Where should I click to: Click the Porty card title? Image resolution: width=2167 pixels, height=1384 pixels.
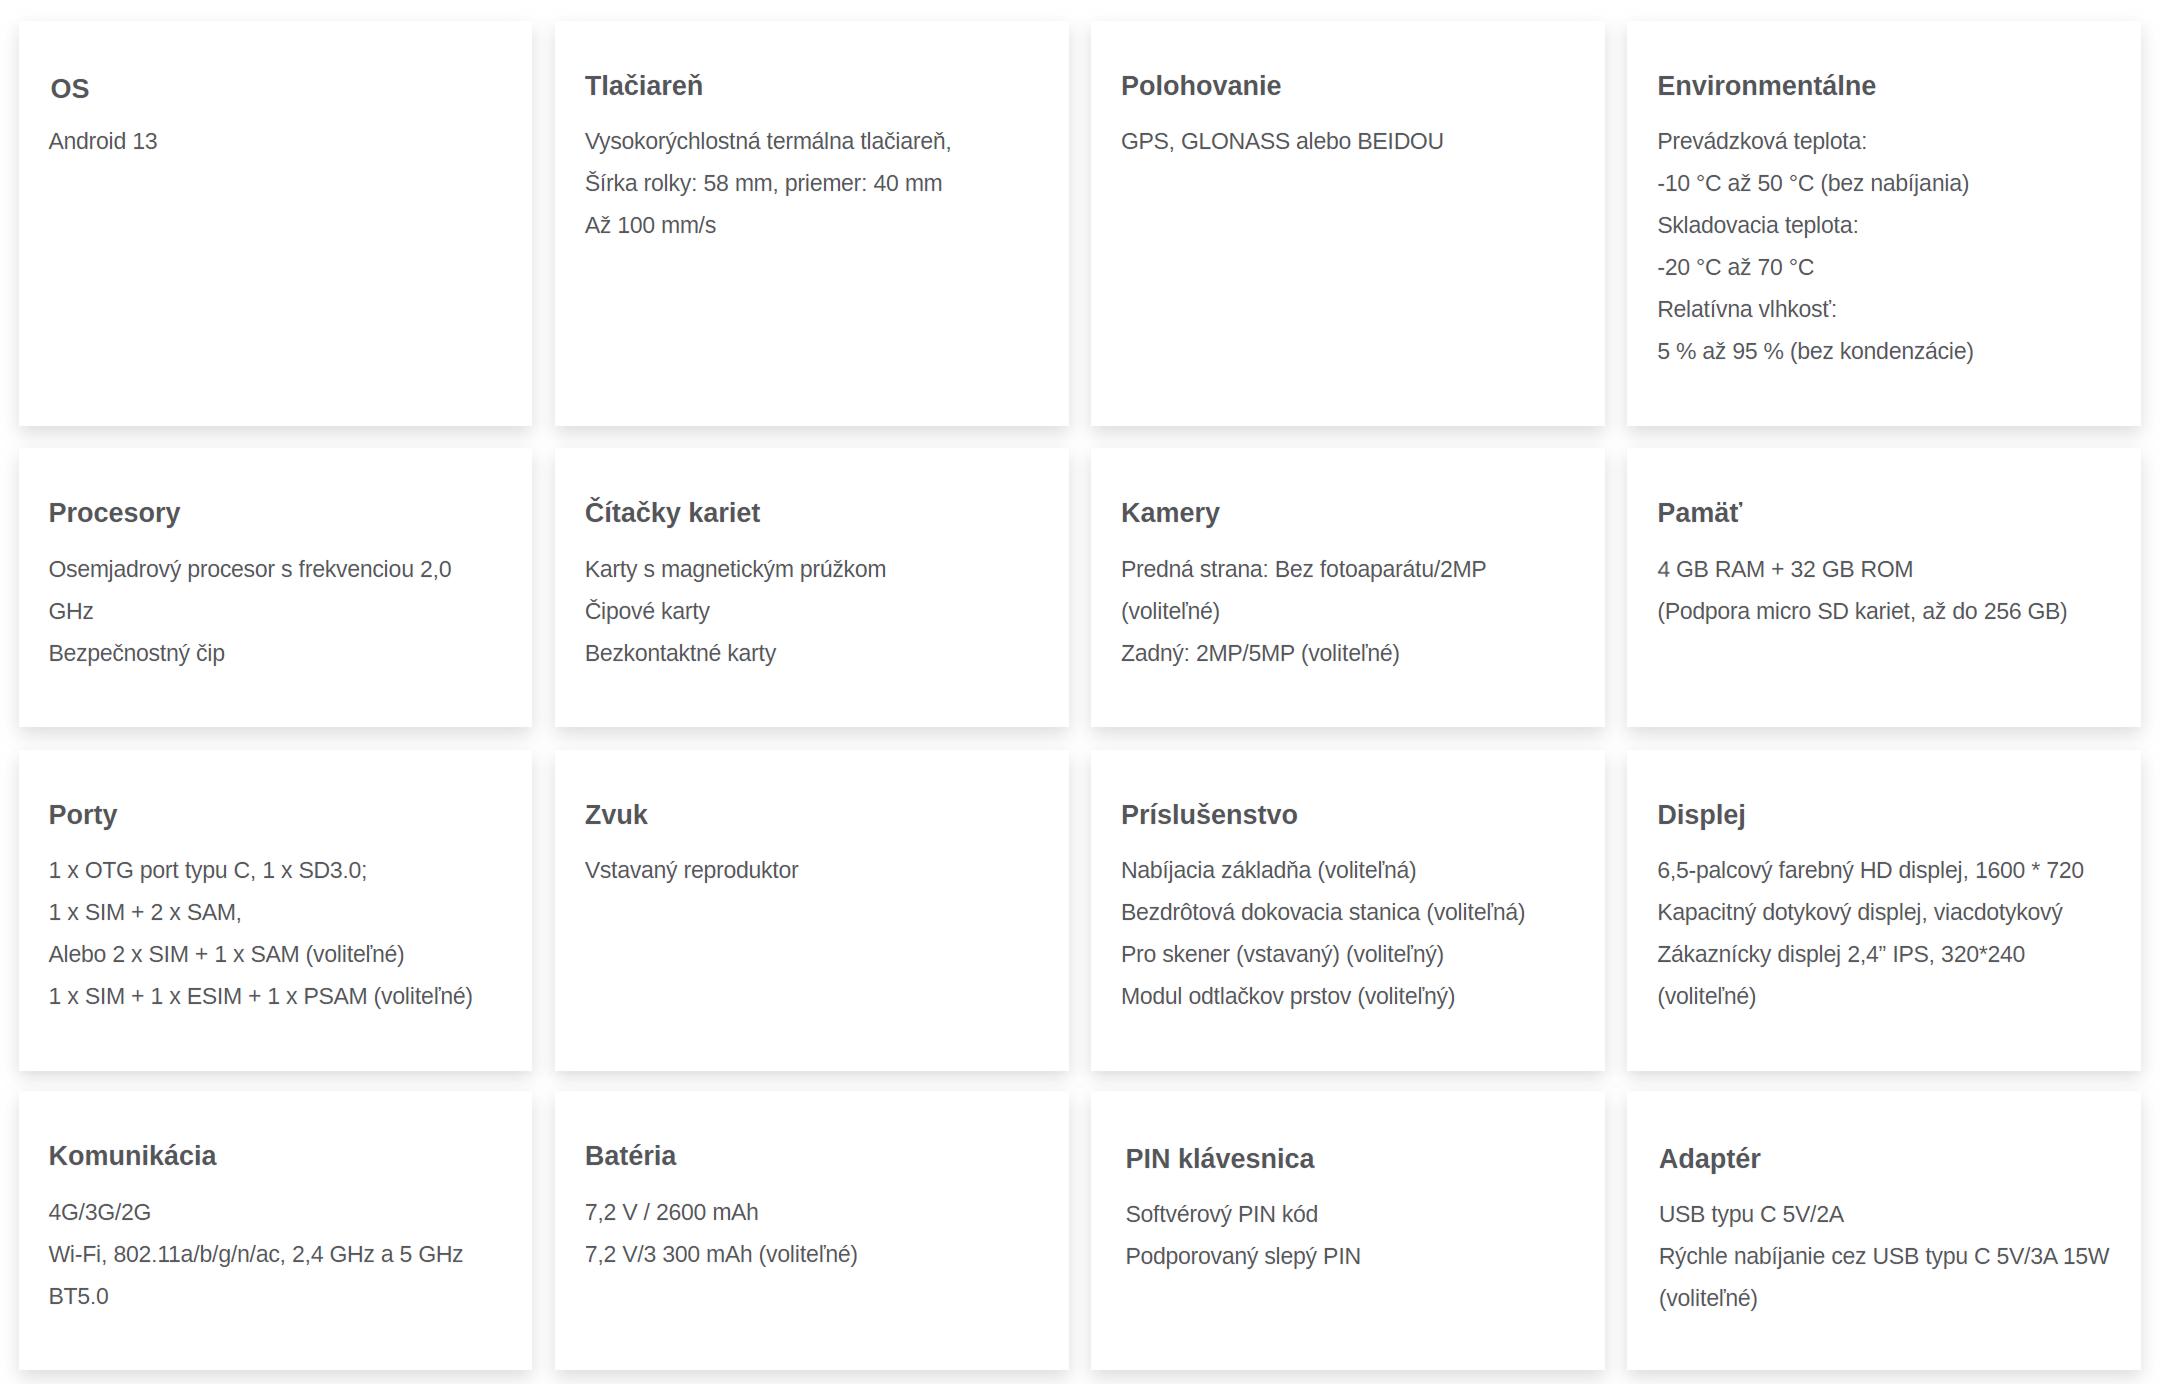[83, 815]
